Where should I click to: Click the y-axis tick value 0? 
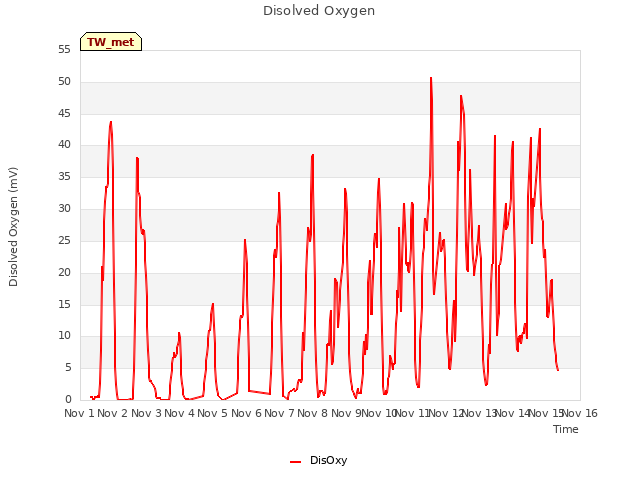68,399
